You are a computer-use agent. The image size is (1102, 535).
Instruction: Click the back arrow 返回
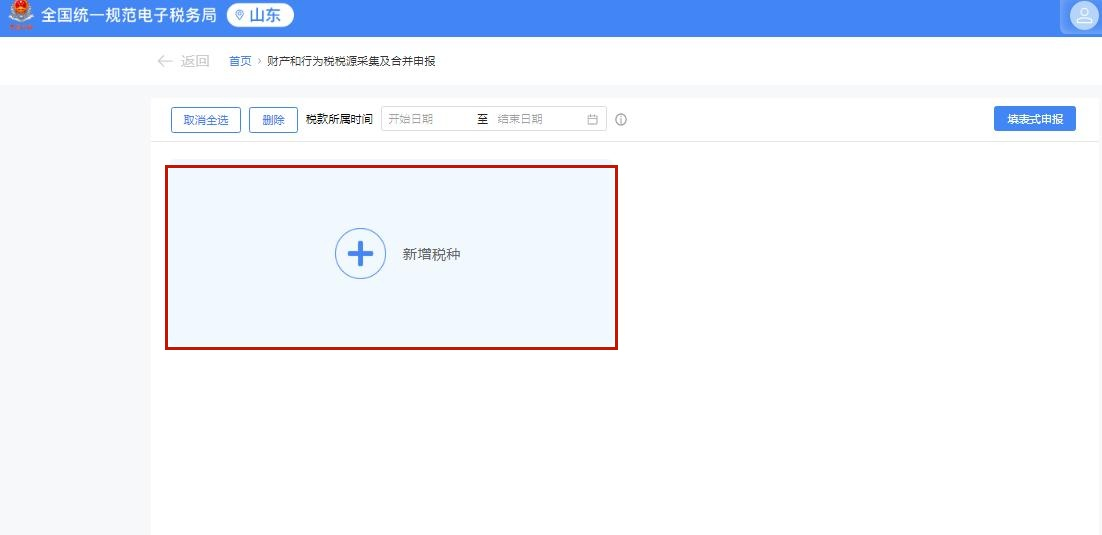183,61
